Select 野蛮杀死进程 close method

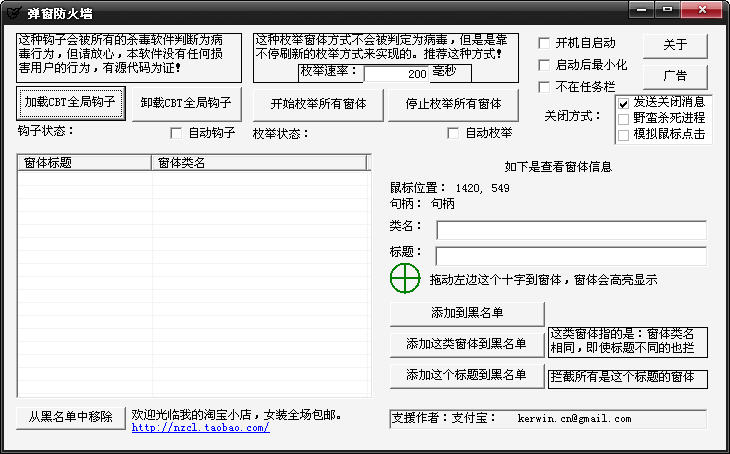click(x=624, y=118)
